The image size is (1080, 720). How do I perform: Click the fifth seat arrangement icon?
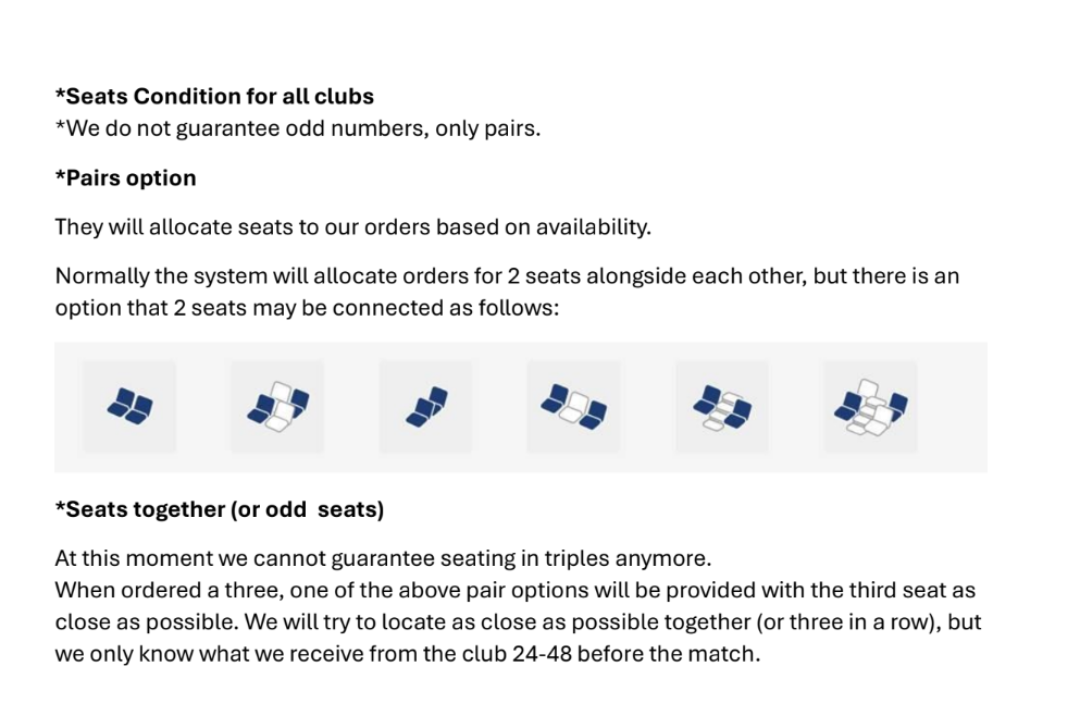click(722, 406)
